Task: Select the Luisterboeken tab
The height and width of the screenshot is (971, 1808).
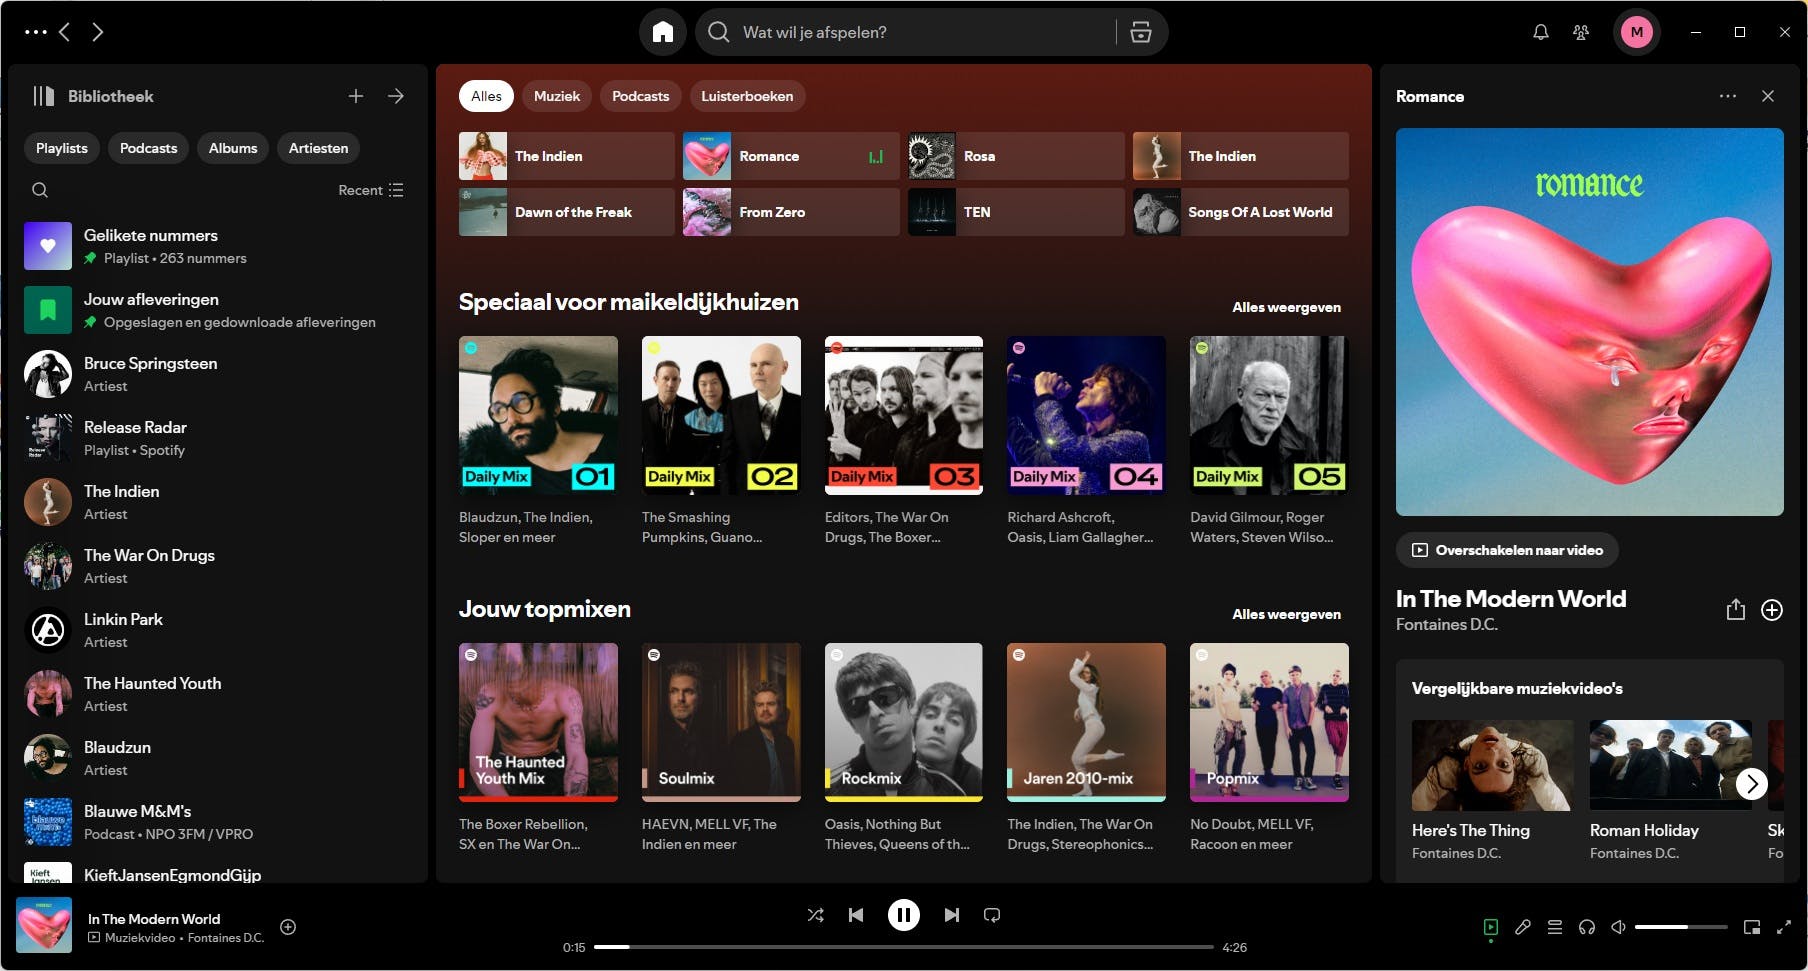Action: pyautogui.click(x=747, y=96)
